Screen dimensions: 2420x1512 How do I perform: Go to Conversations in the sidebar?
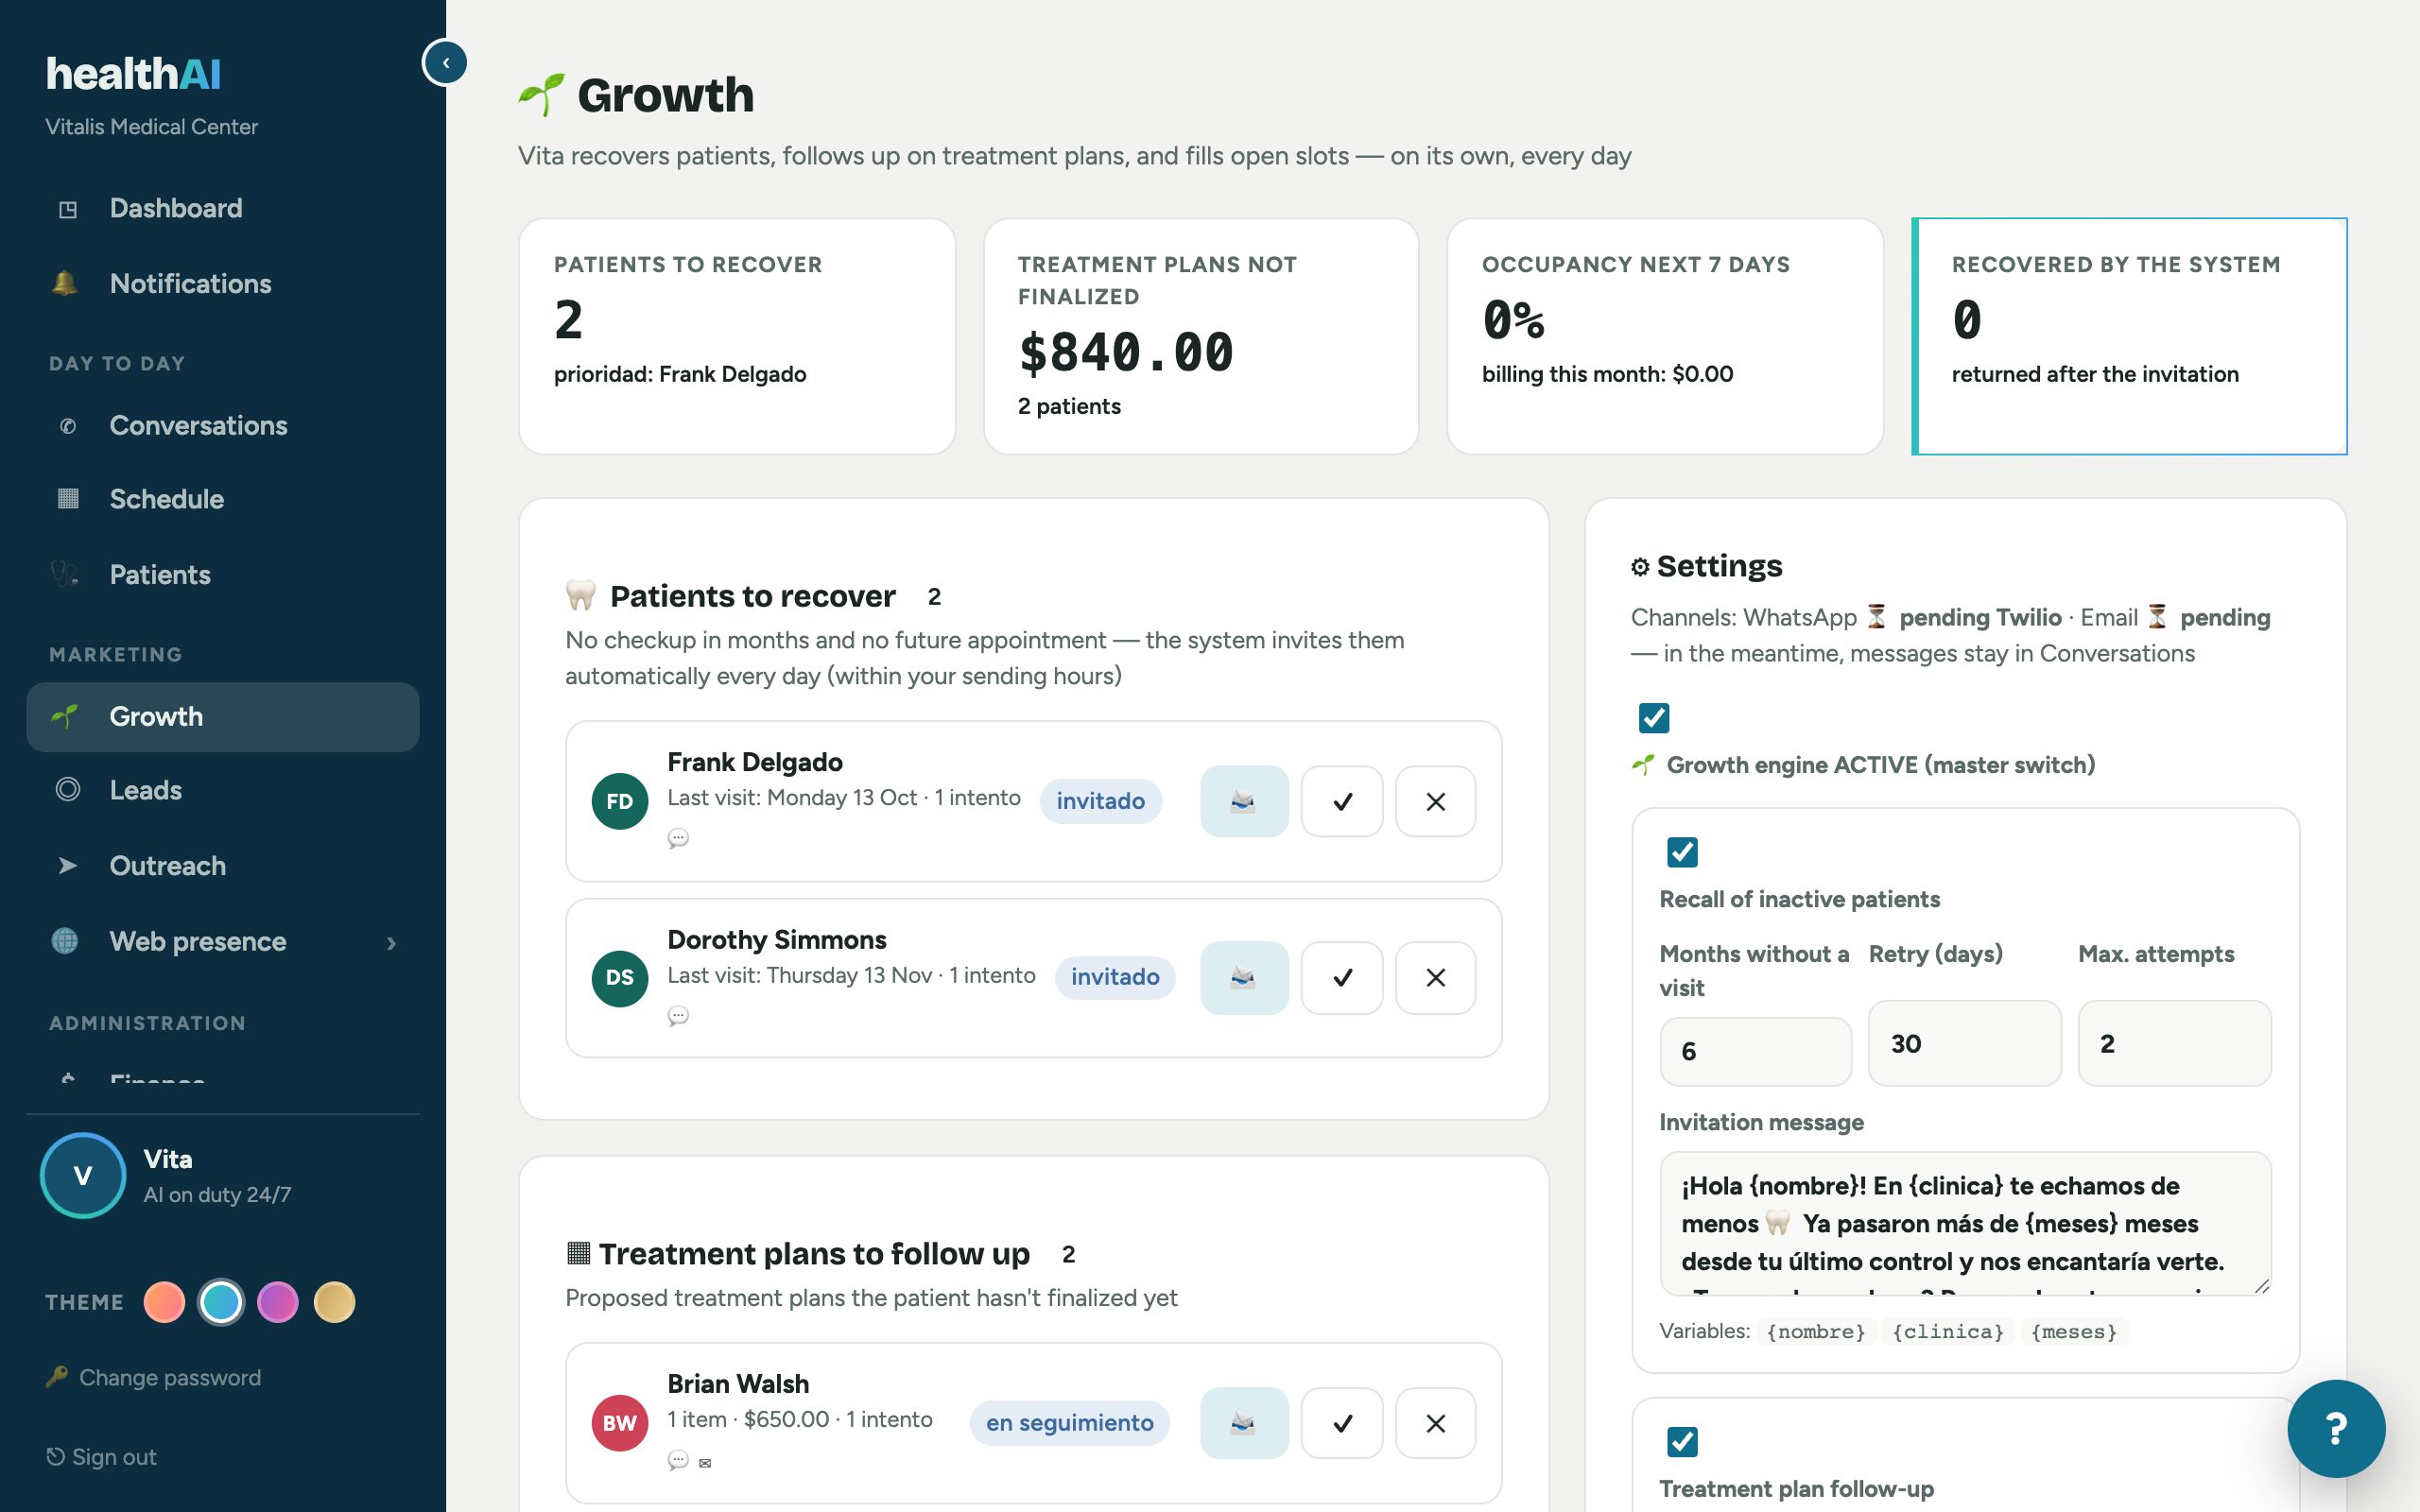[222, 425]
